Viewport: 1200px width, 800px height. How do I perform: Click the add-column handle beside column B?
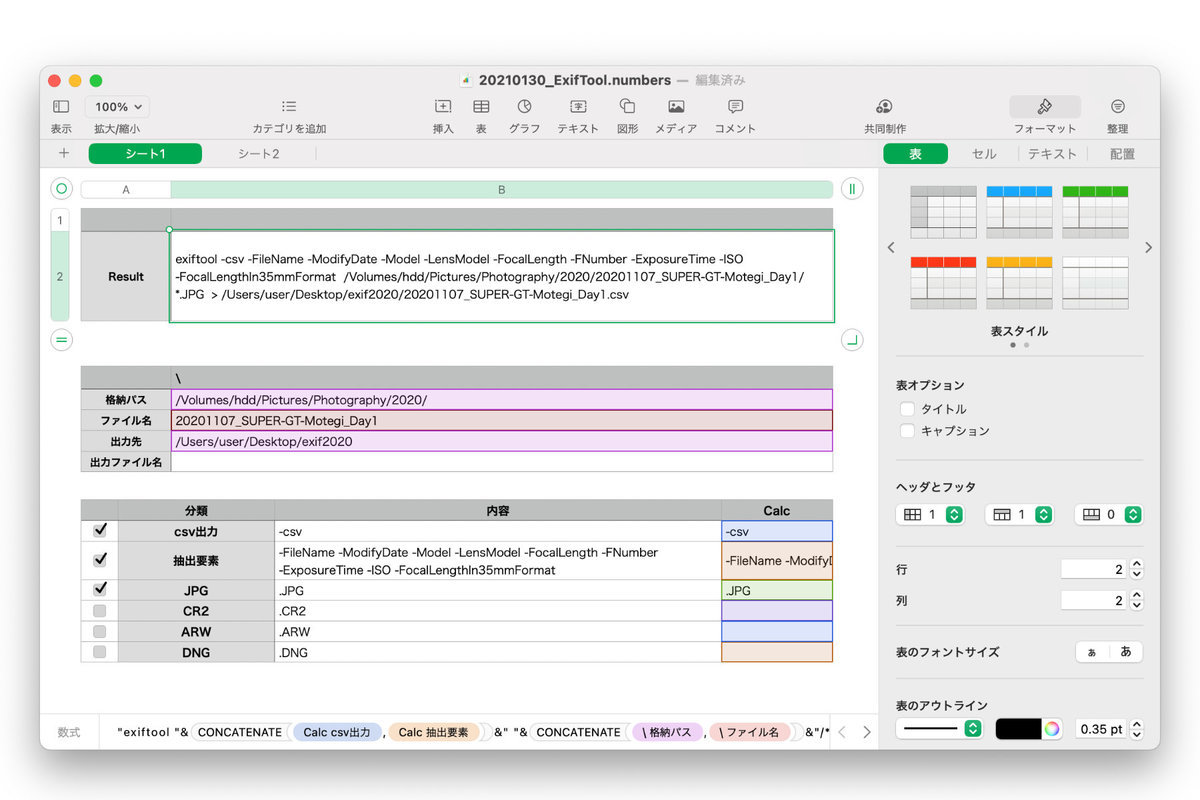coord(852,189)
